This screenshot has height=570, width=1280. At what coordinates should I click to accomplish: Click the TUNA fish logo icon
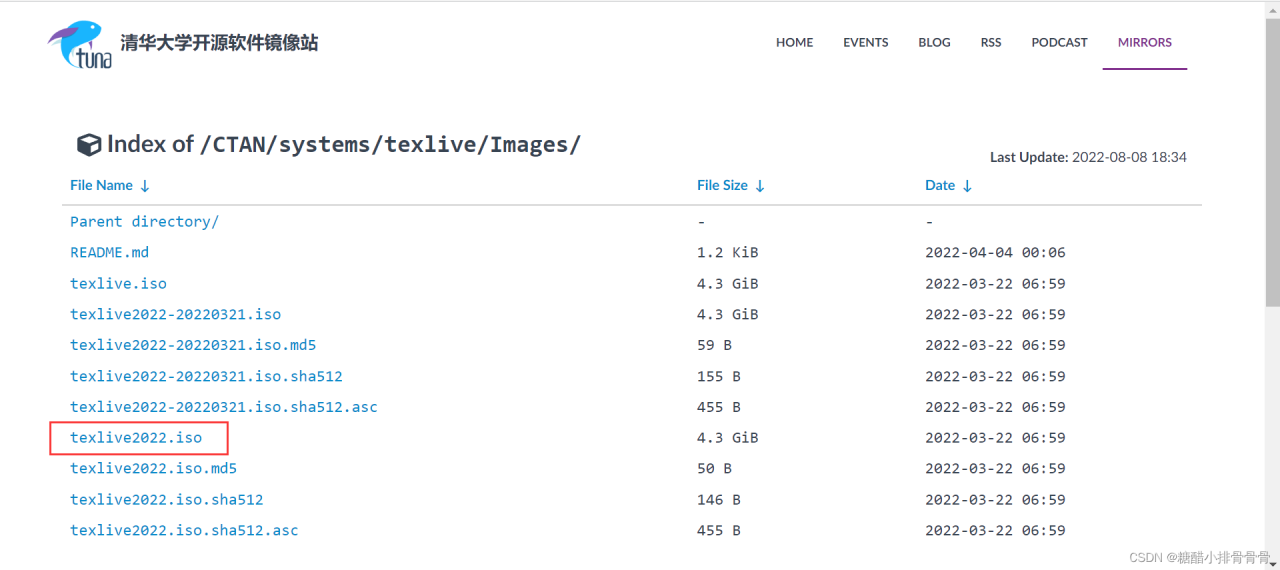click(80, 44)
